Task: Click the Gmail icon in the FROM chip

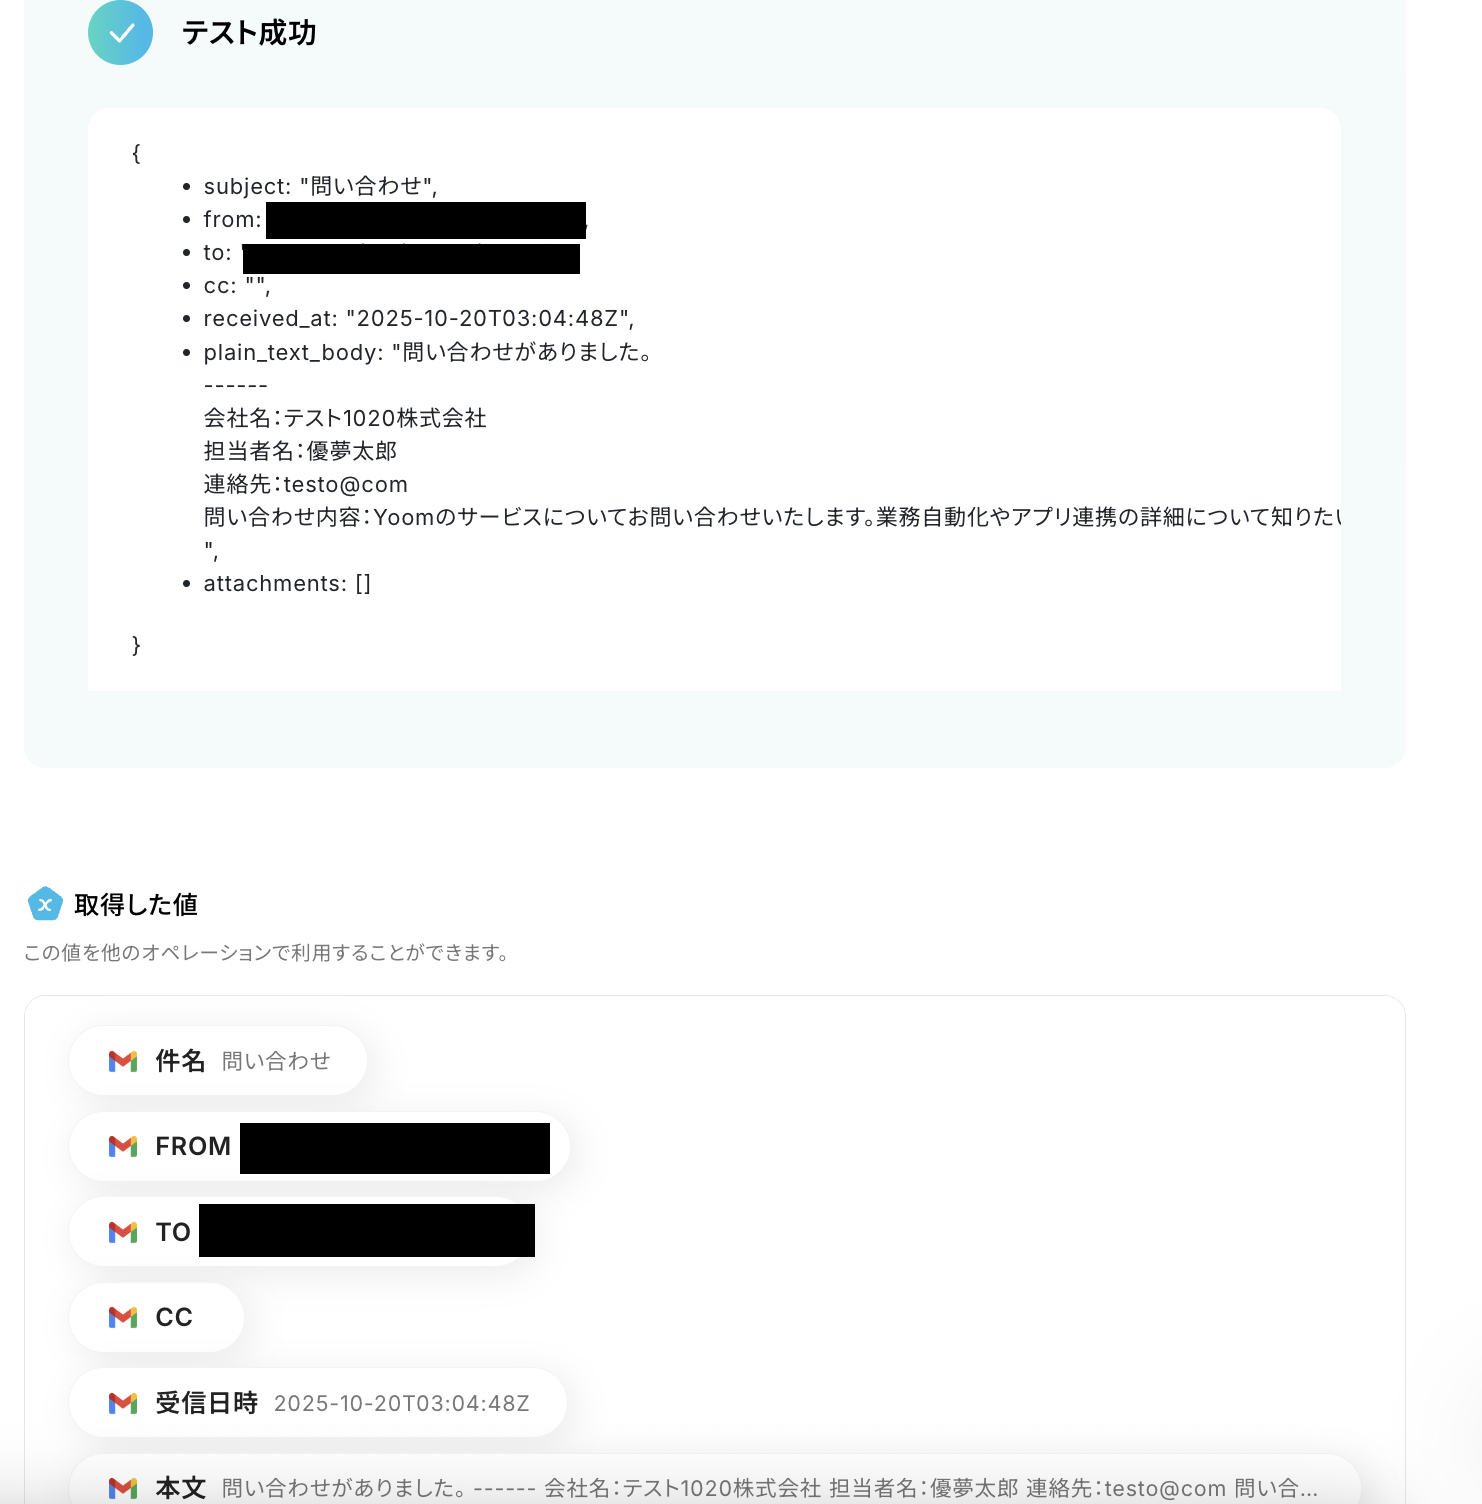Action: [x=123, y=1146]
